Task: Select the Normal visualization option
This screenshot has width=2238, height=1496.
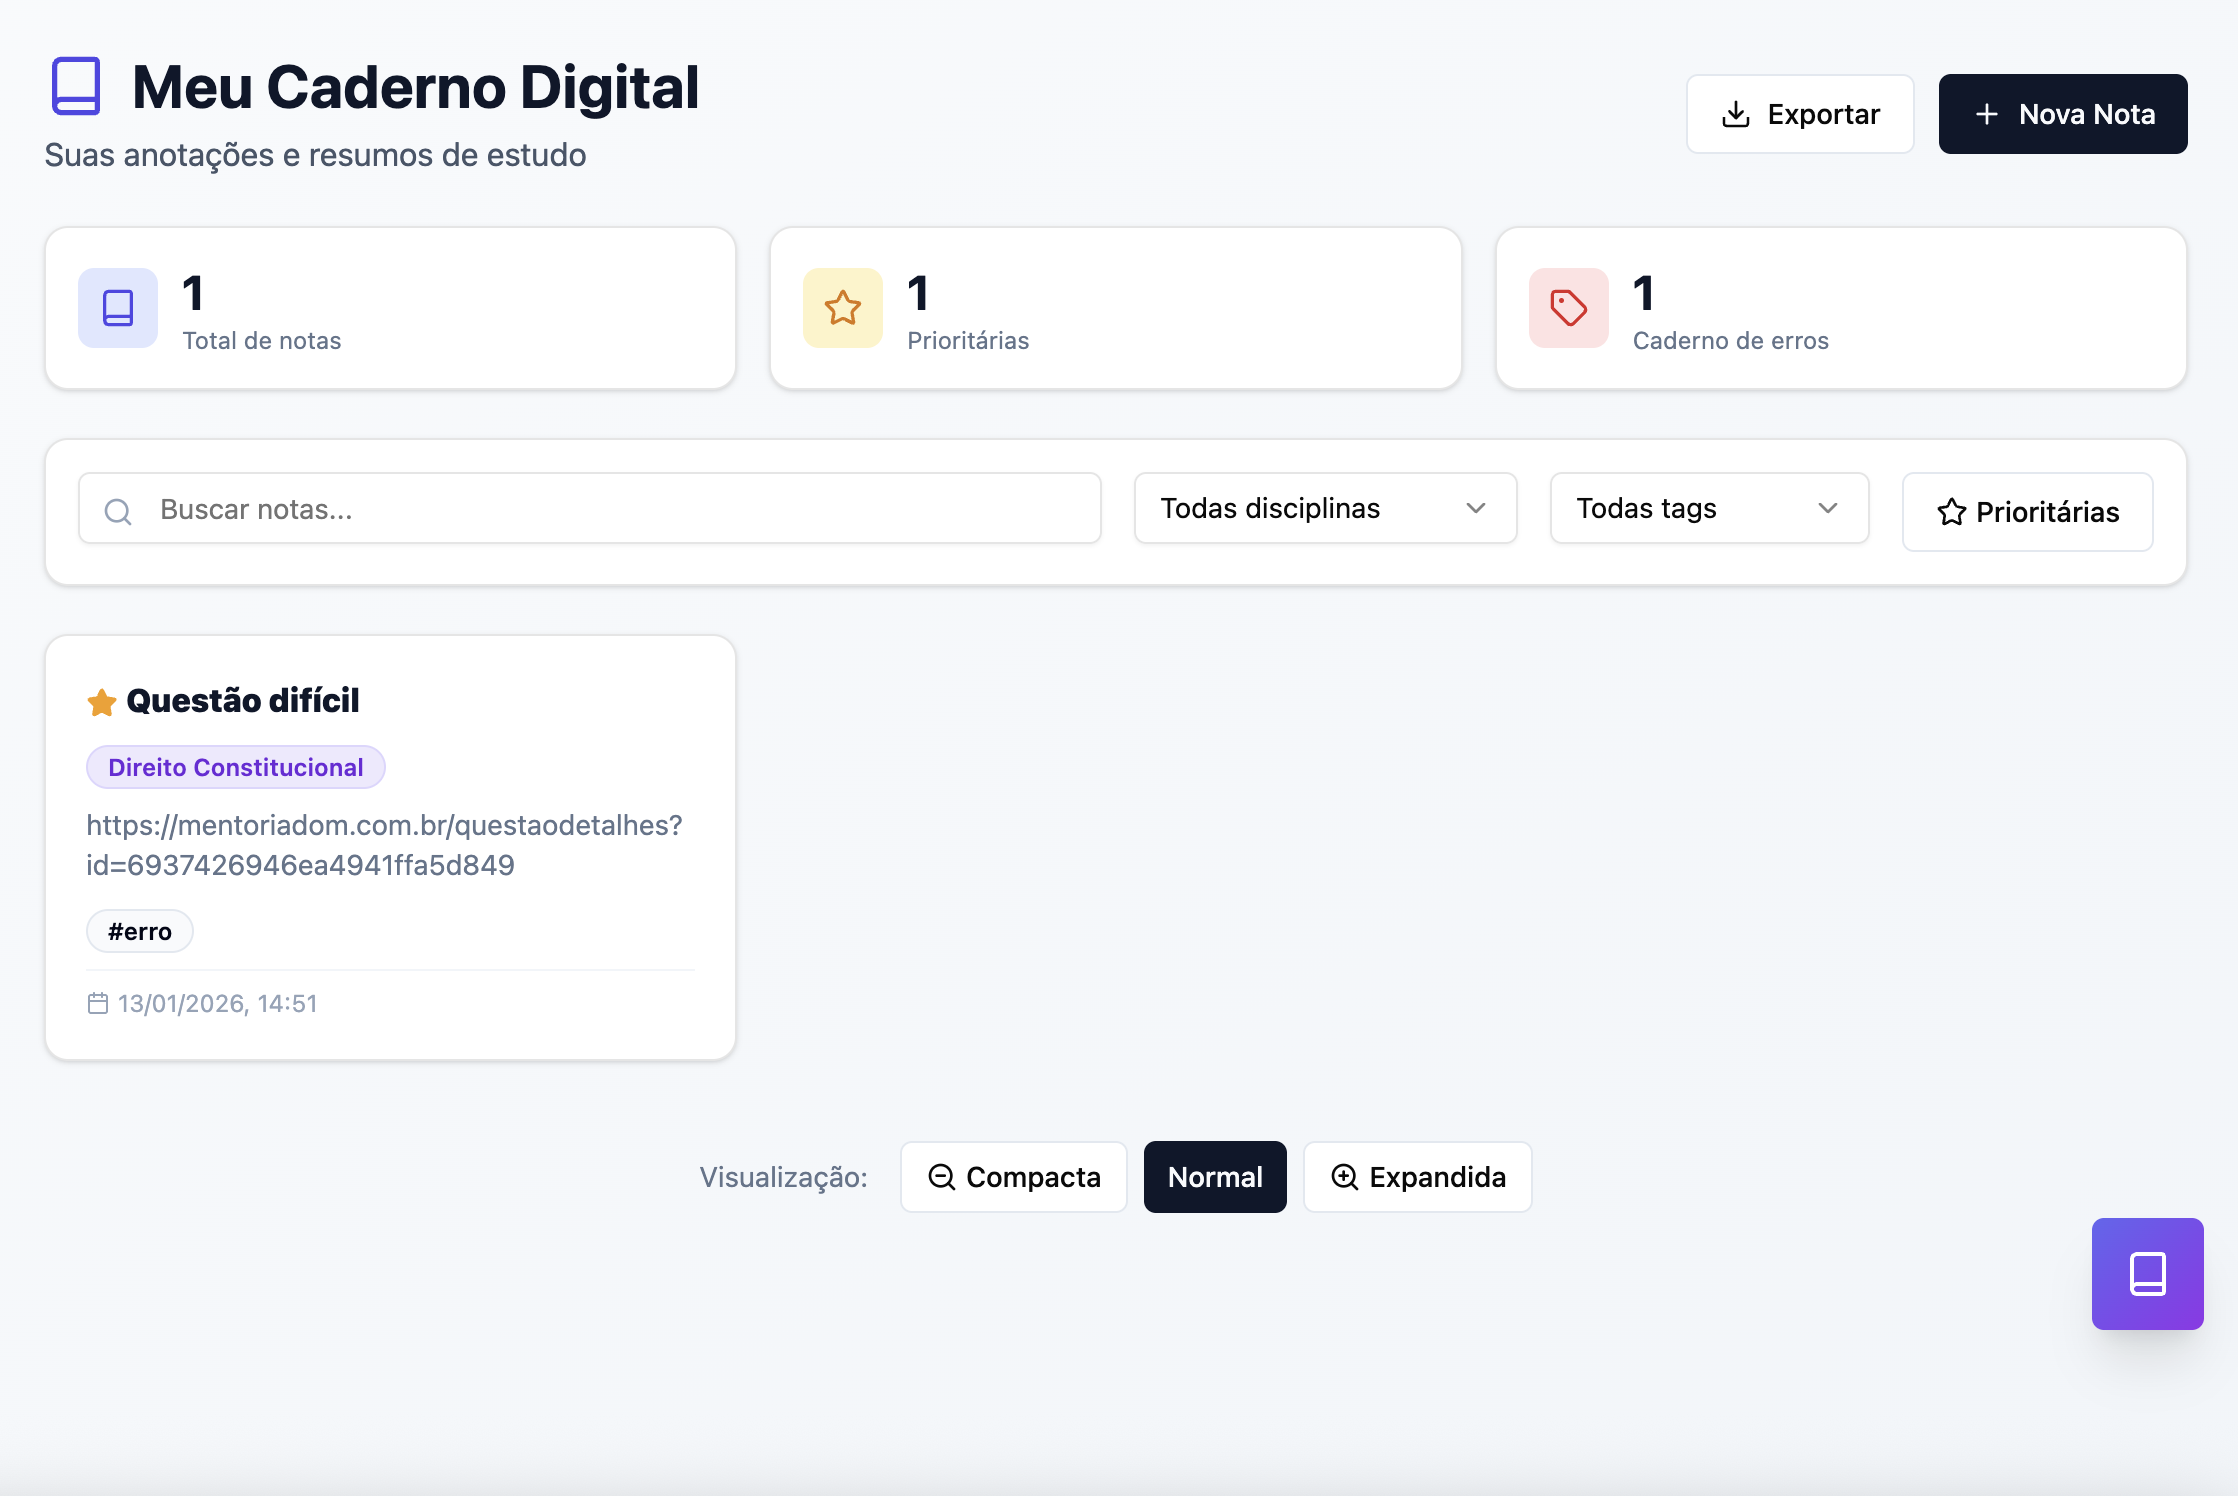Action: (x=1214, y=1177)
